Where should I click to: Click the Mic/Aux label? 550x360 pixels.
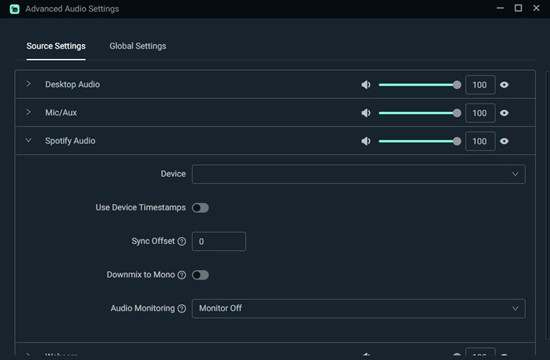click(61, 113)
